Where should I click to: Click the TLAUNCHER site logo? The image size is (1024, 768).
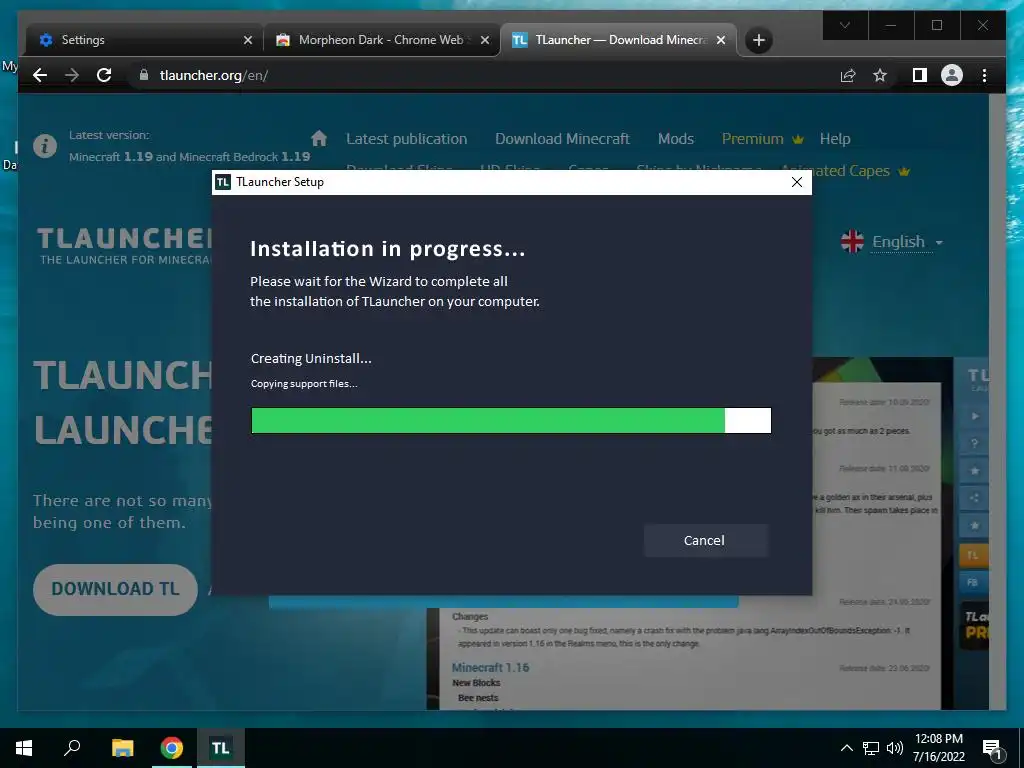pos(124,246)
